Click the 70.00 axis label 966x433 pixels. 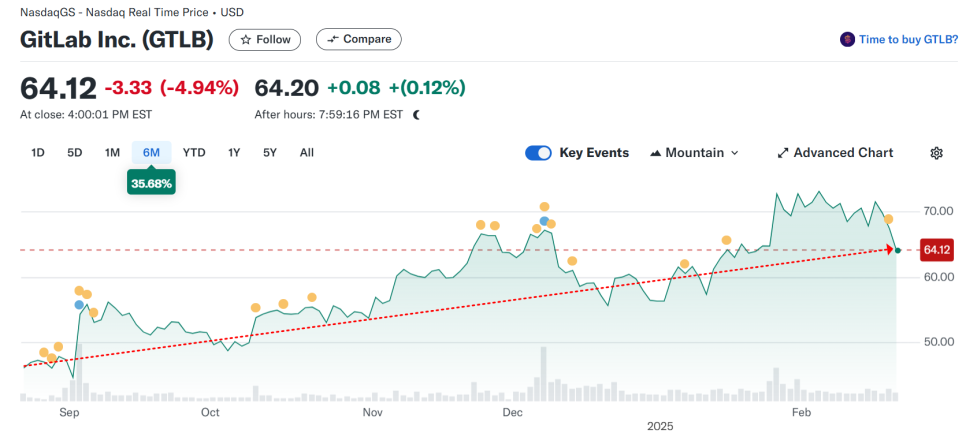coord(938,211)
